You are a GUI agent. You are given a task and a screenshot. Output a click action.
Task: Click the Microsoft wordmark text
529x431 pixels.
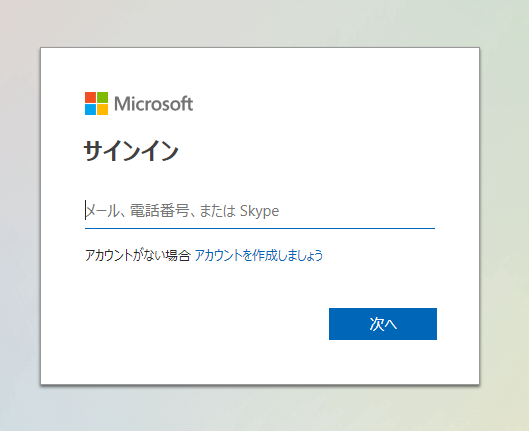pos(154,104)
